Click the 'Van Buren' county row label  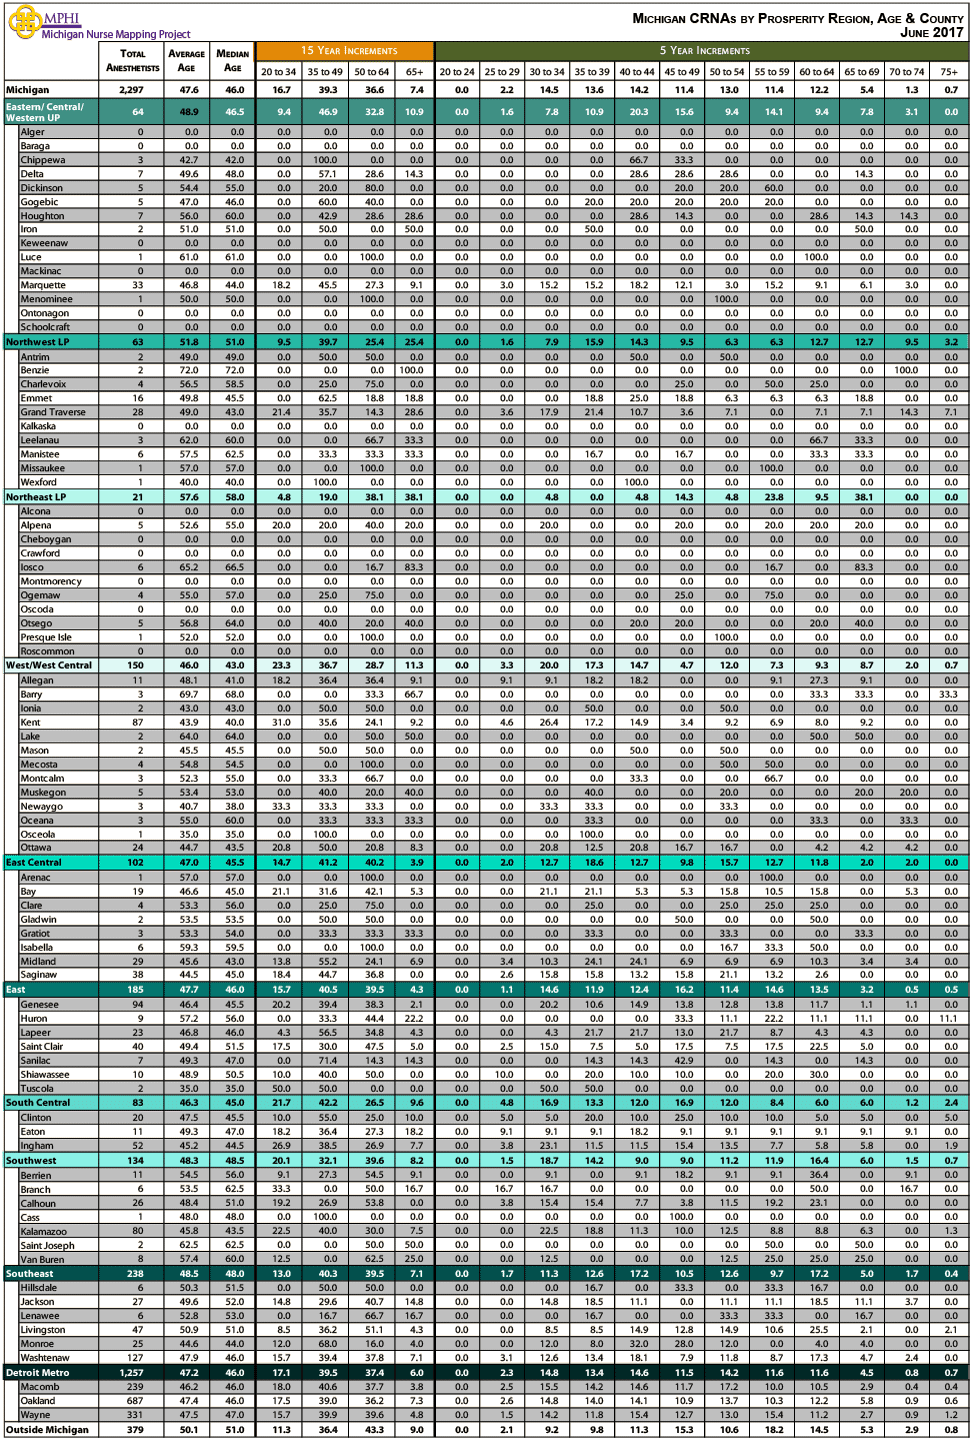[x=42, y=1260]
